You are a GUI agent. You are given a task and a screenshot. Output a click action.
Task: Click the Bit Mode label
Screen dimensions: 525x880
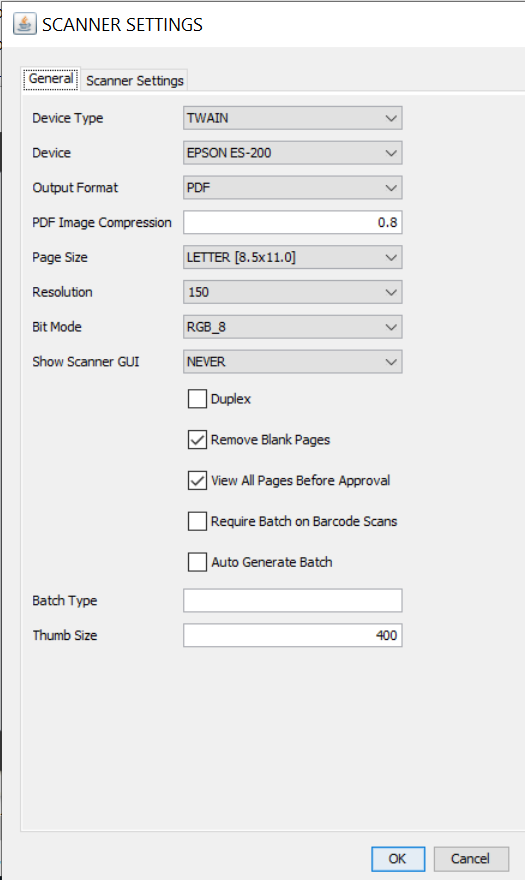pyautogui.click(x=57, y=327)
